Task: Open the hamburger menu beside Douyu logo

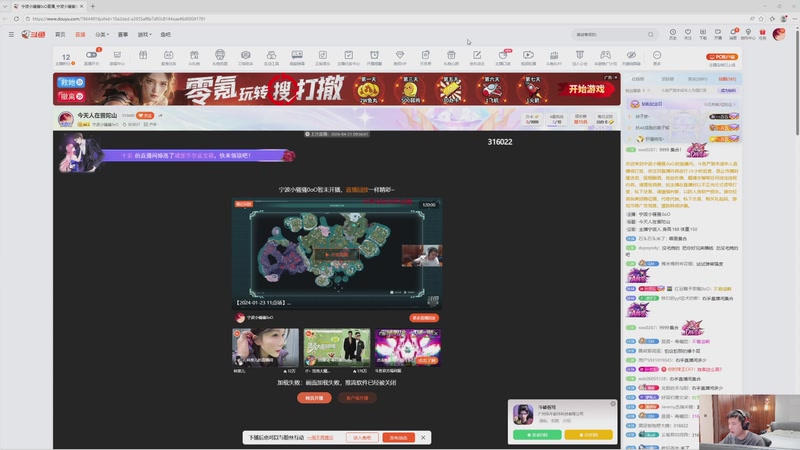Action: (x=11, y=35)
